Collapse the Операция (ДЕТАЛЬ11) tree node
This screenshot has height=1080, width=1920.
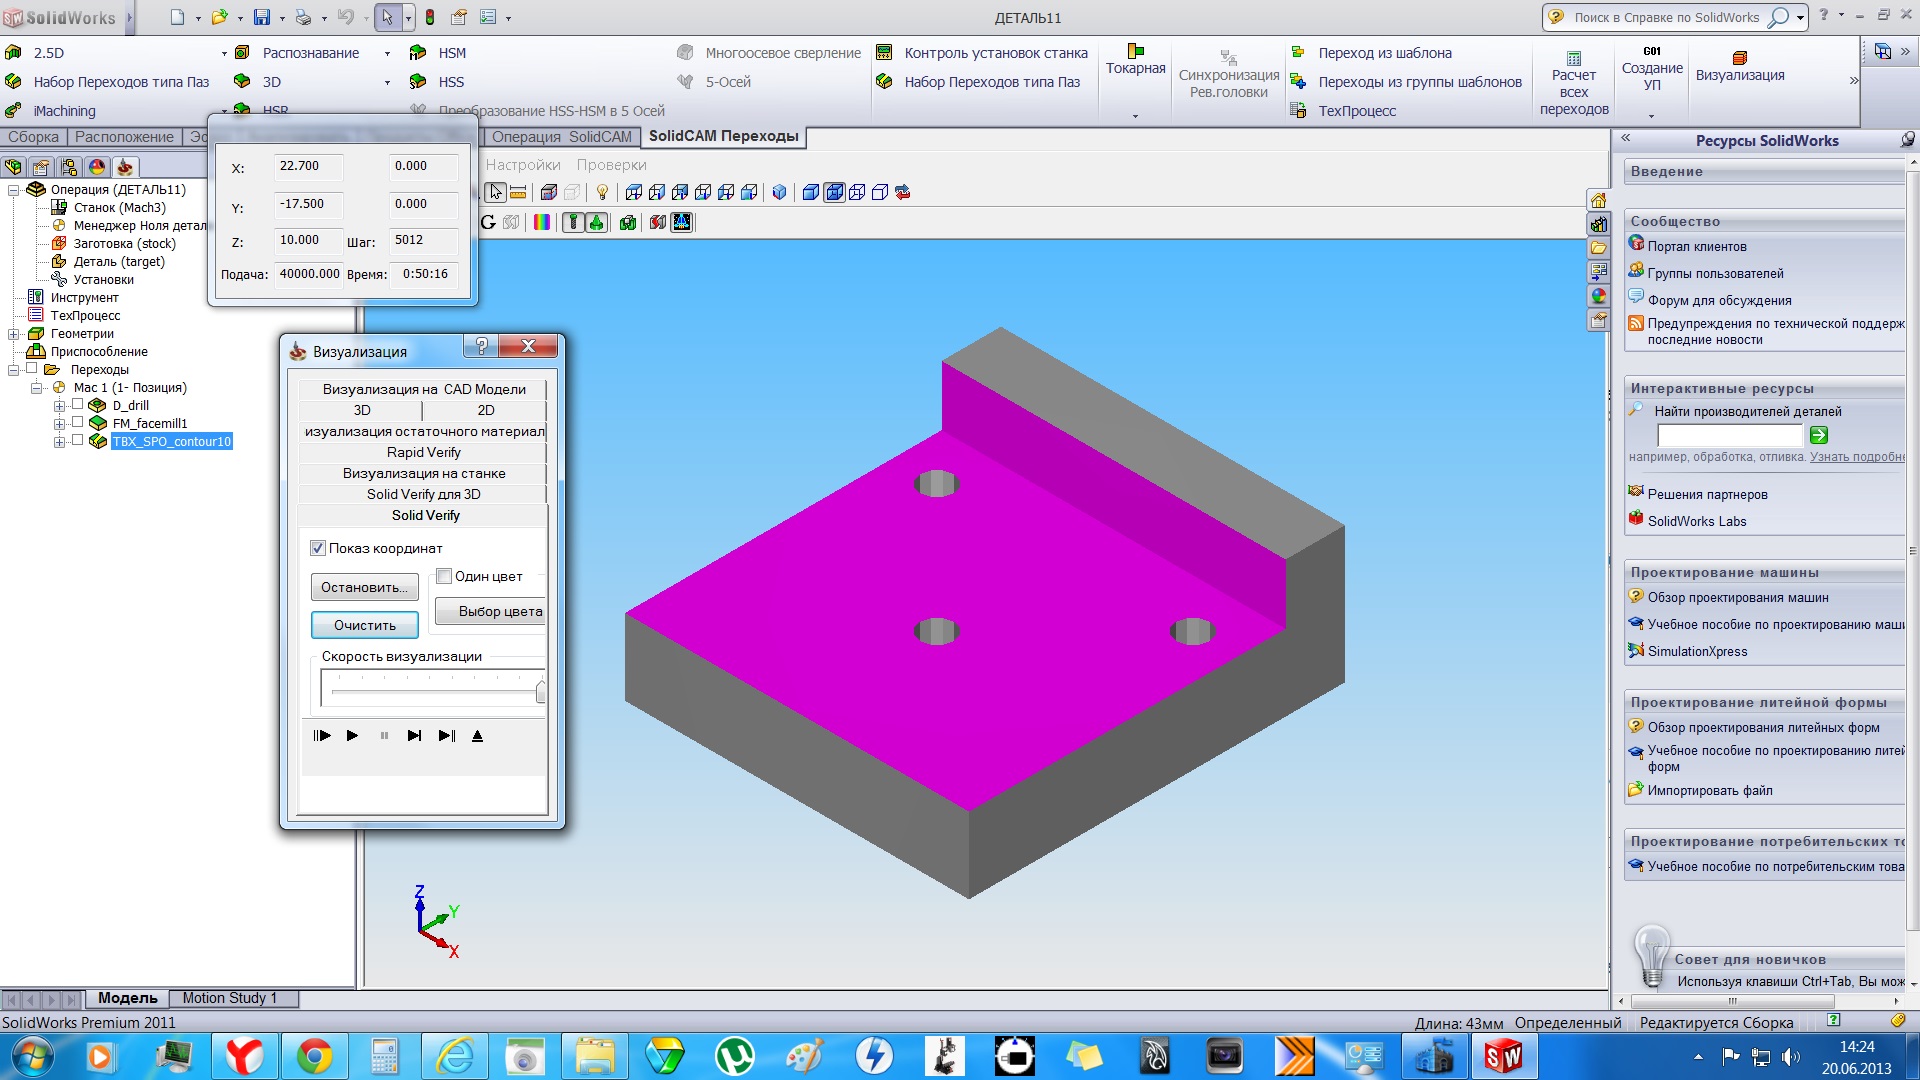click(14, 190)
